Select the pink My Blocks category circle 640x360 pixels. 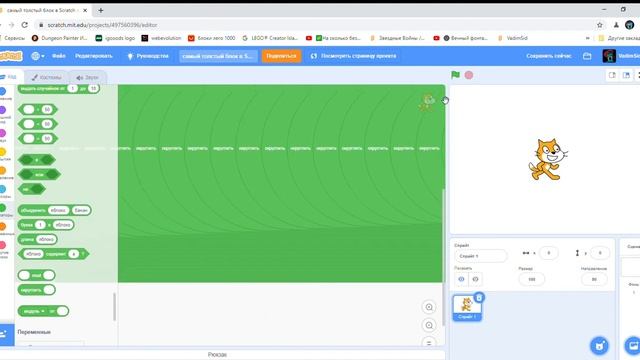click(x=3, y=245)
